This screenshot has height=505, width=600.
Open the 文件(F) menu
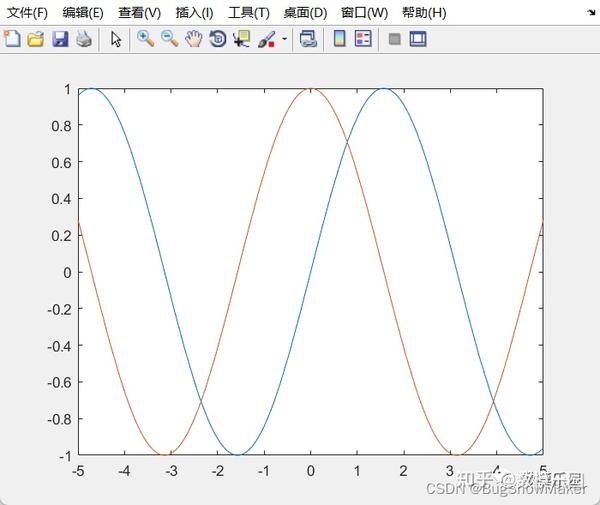point(28,13)
